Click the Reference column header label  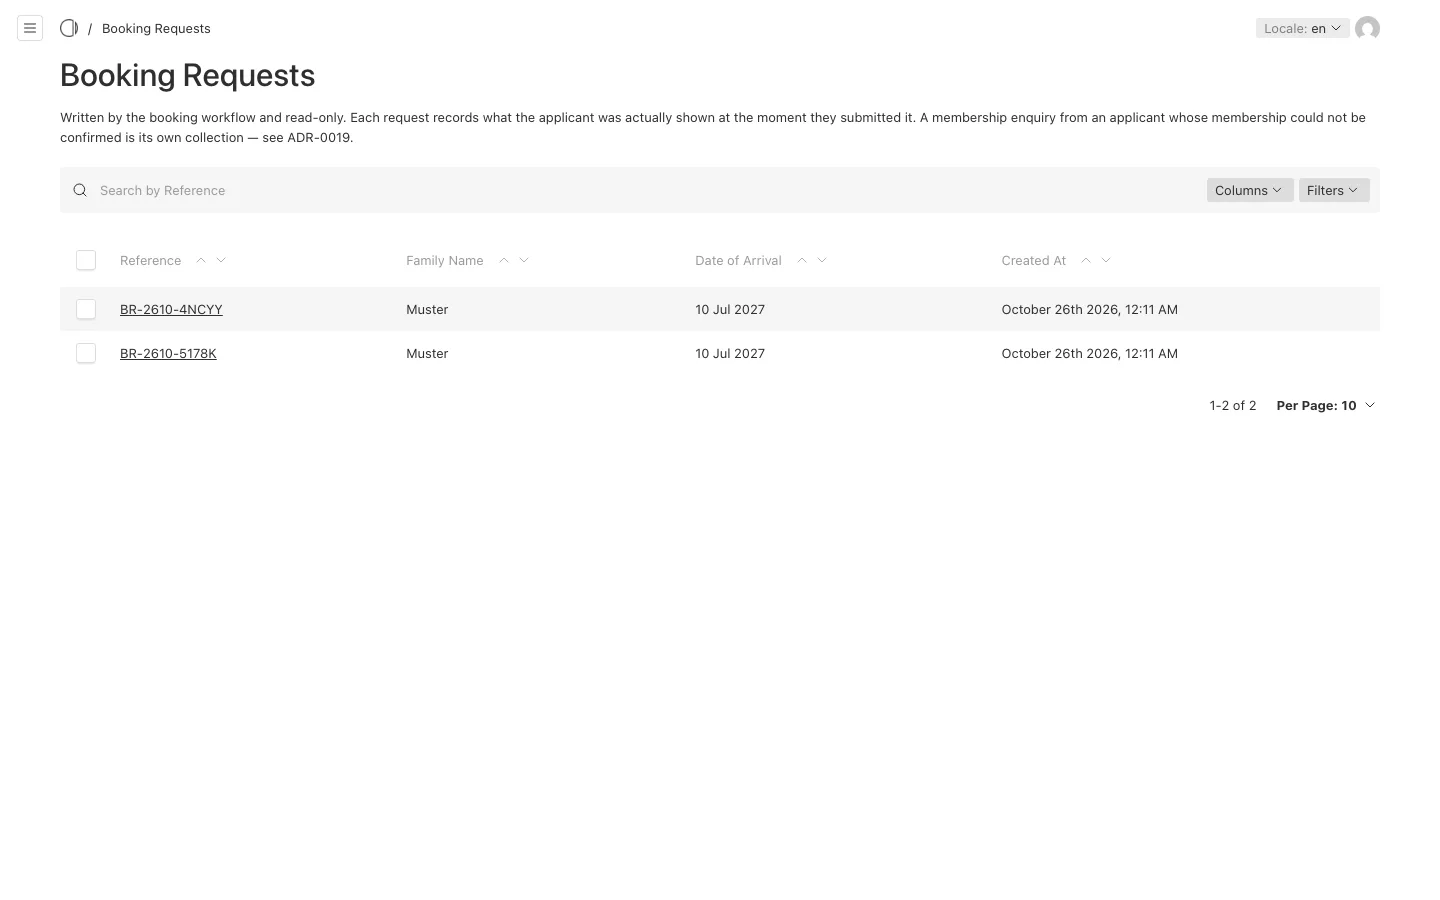point(150,260)
